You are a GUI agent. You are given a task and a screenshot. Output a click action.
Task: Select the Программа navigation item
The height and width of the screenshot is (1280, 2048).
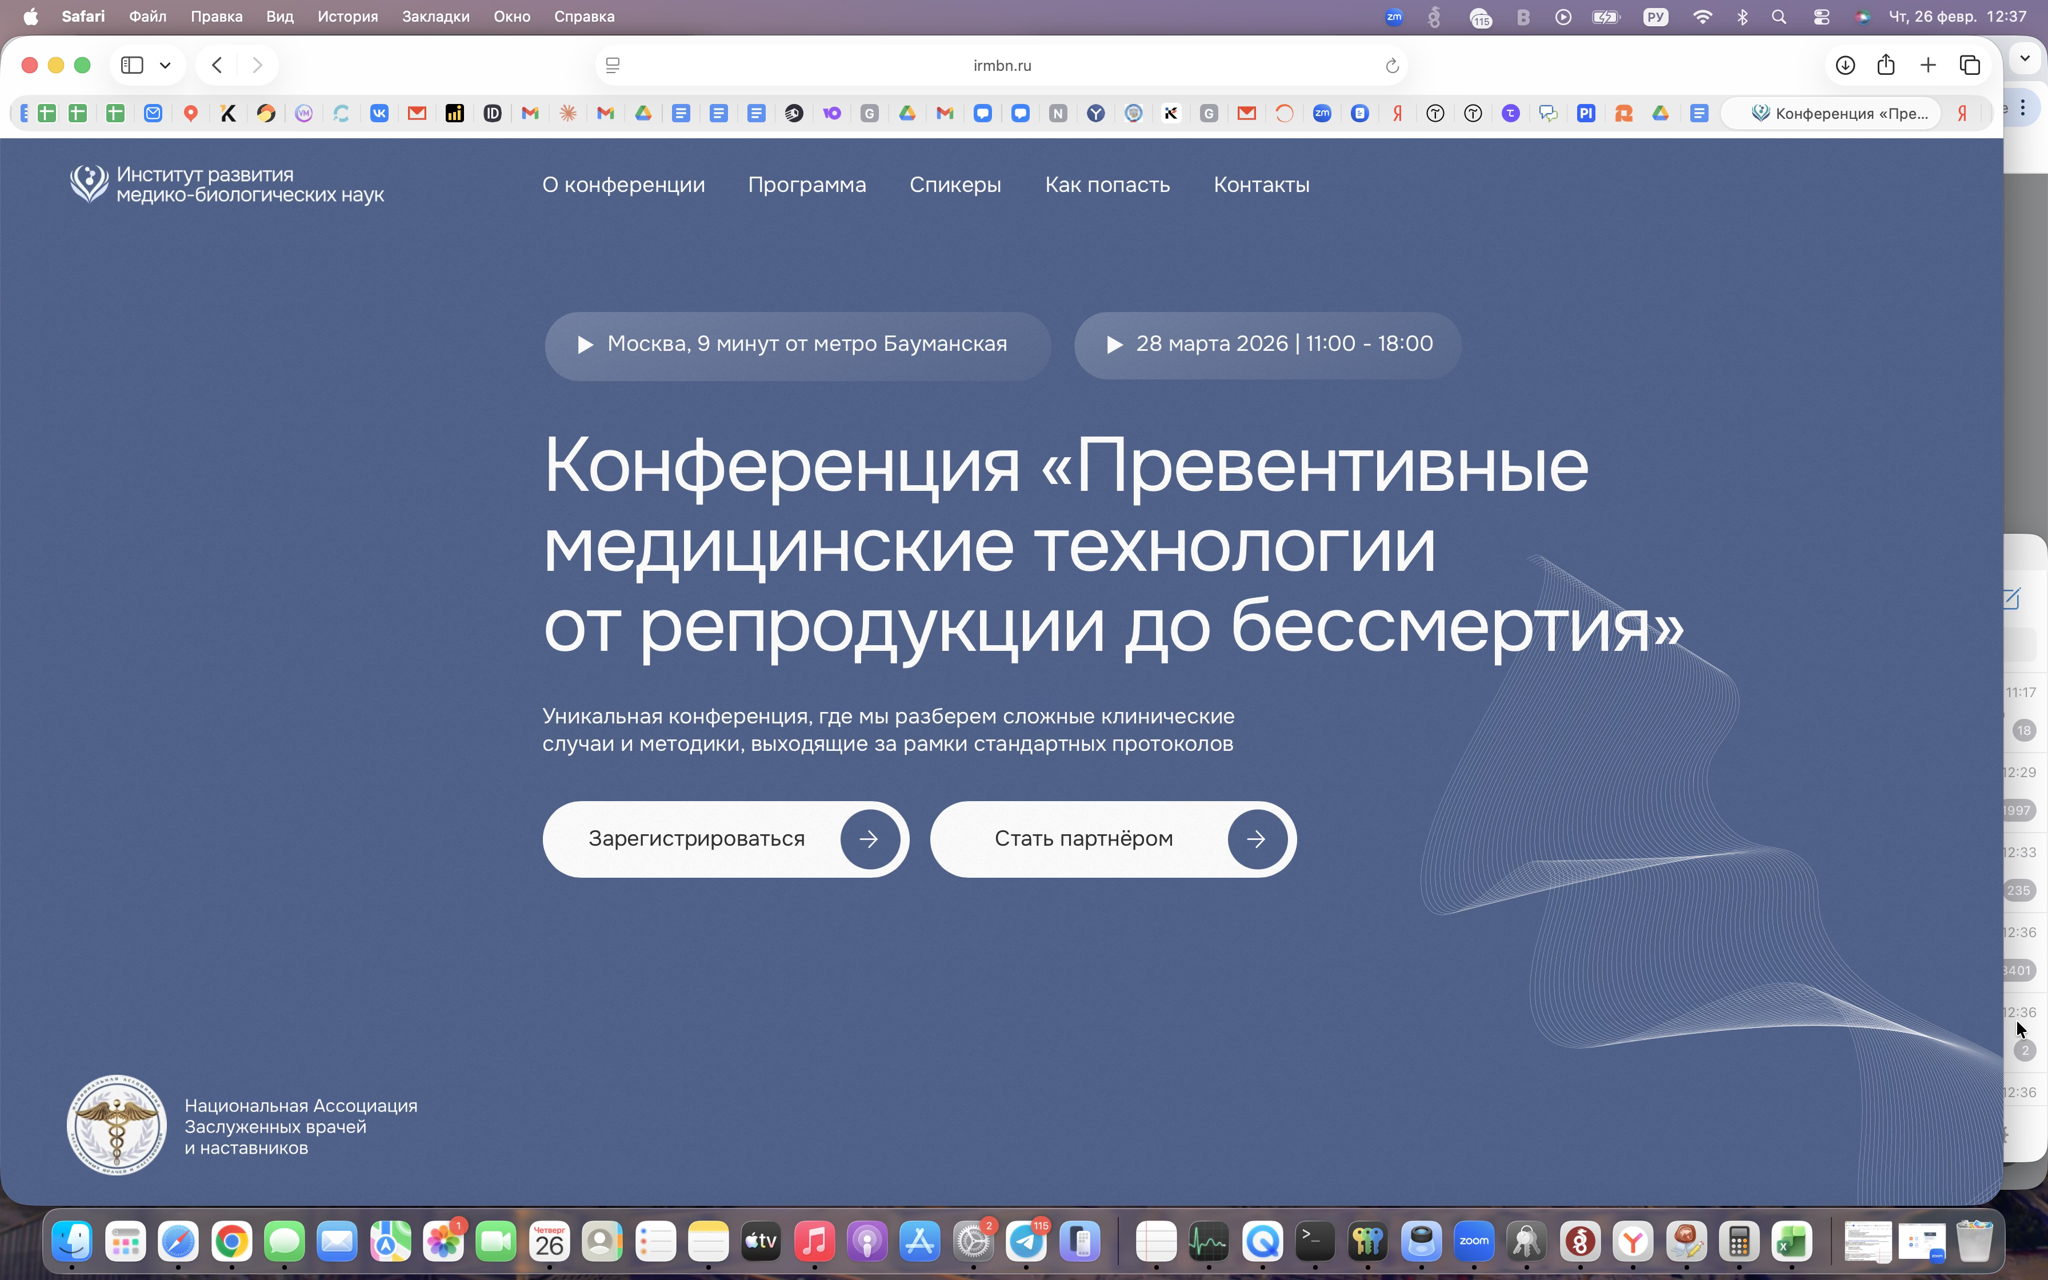click(x=808, y=185)
